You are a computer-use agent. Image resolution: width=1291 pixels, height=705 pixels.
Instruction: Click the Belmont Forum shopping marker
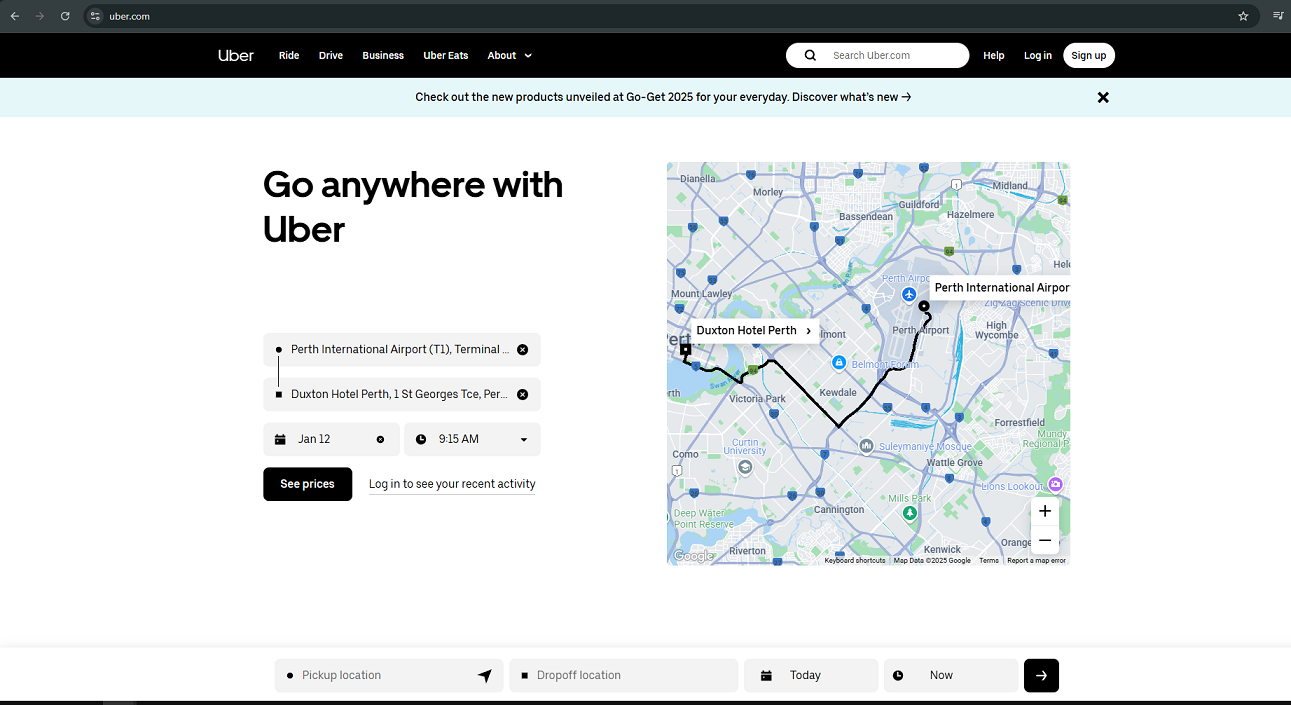tap(839, 362)
